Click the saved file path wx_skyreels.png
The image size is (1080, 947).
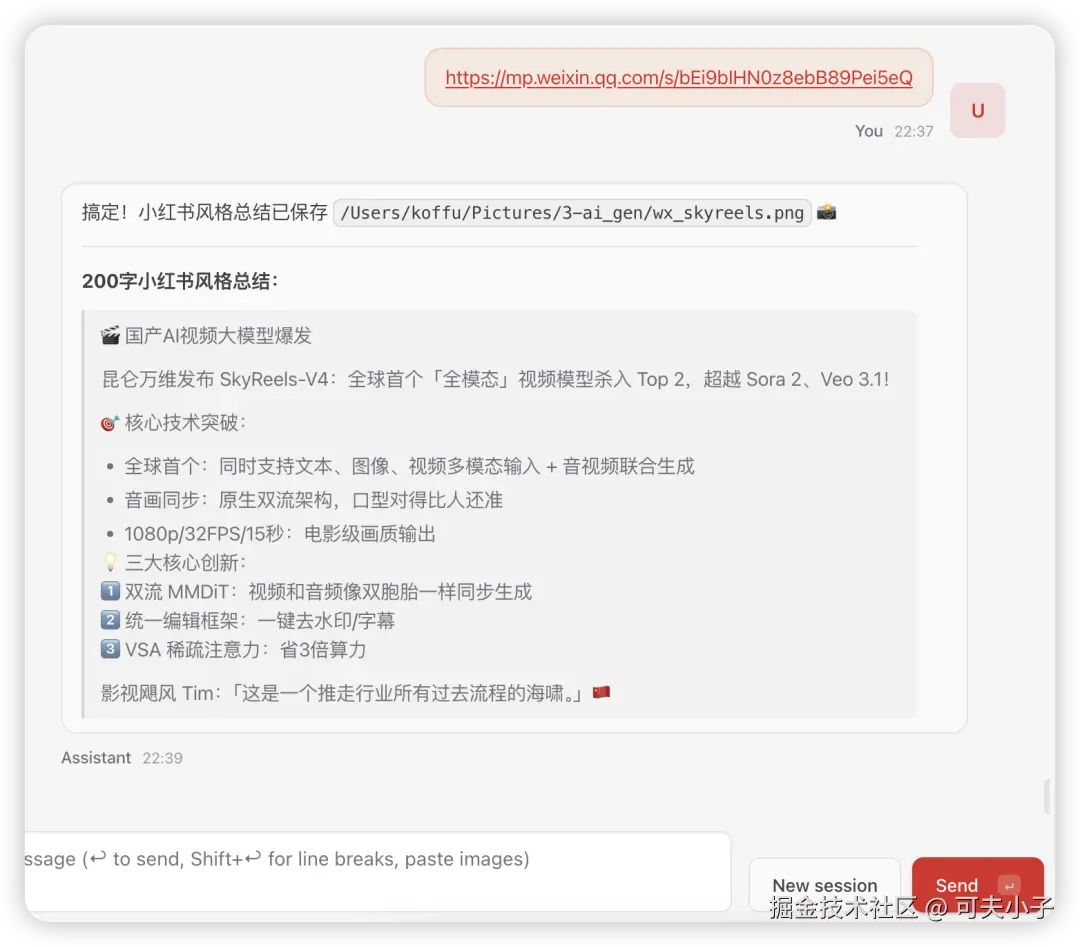click(572, 213)
